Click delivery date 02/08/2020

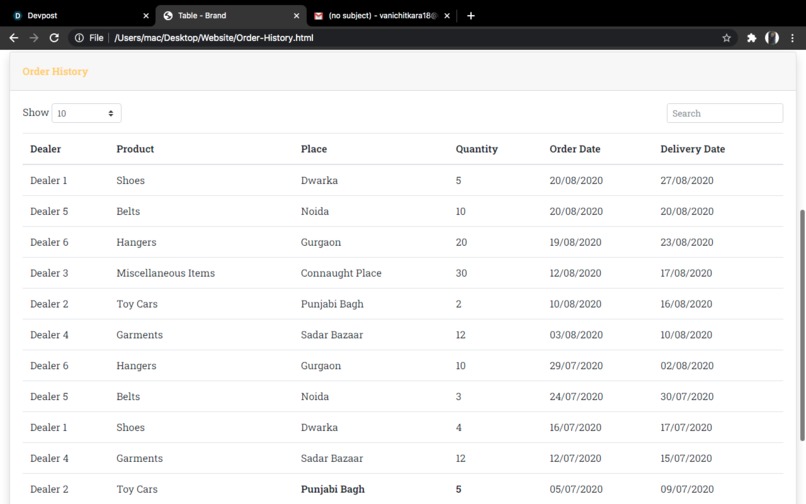coord(687,366)
